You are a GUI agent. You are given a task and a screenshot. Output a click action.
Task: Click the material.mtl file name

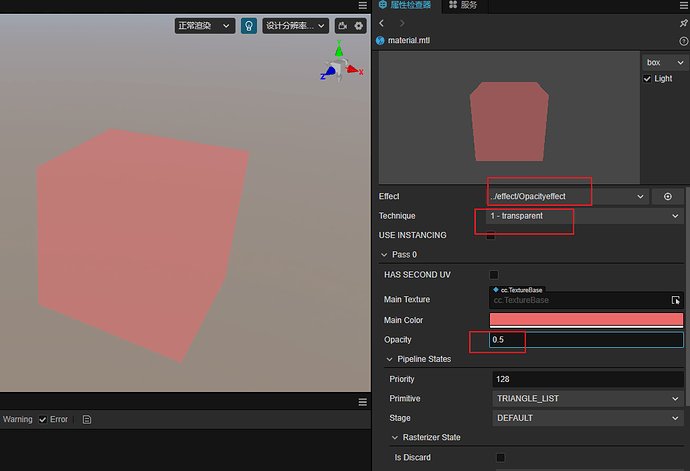pyautogui.click(x=409, y=40)
